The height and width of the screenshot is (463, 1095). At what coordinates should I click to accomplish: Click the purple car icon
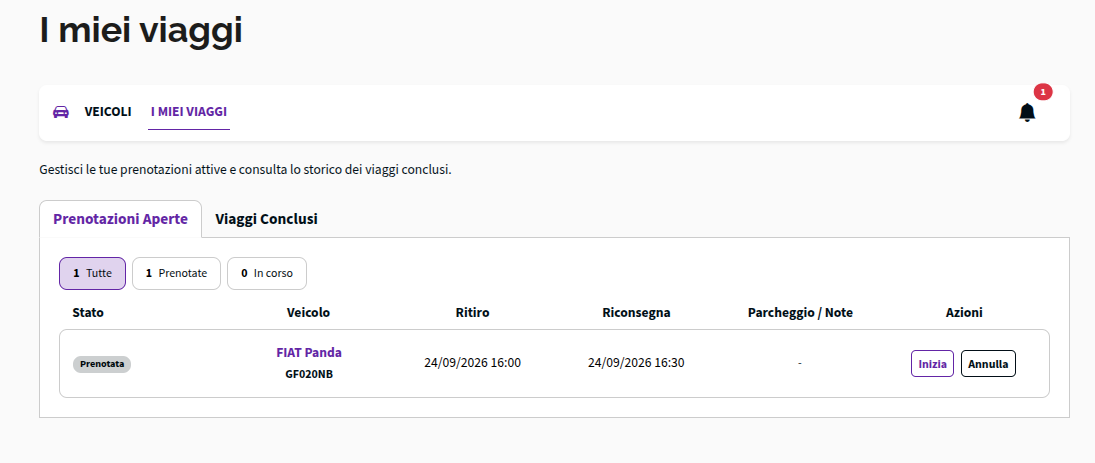[x=61, y=112]
